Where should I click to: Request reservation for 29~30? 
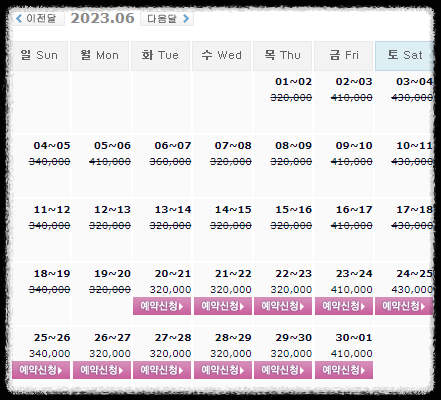click(x=283, y=370)
